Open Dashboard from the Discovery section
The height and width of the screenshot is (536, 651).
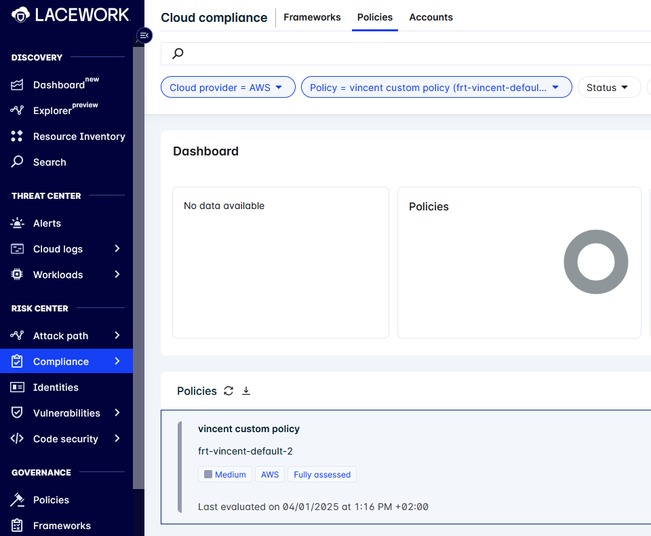pos(59,85)
